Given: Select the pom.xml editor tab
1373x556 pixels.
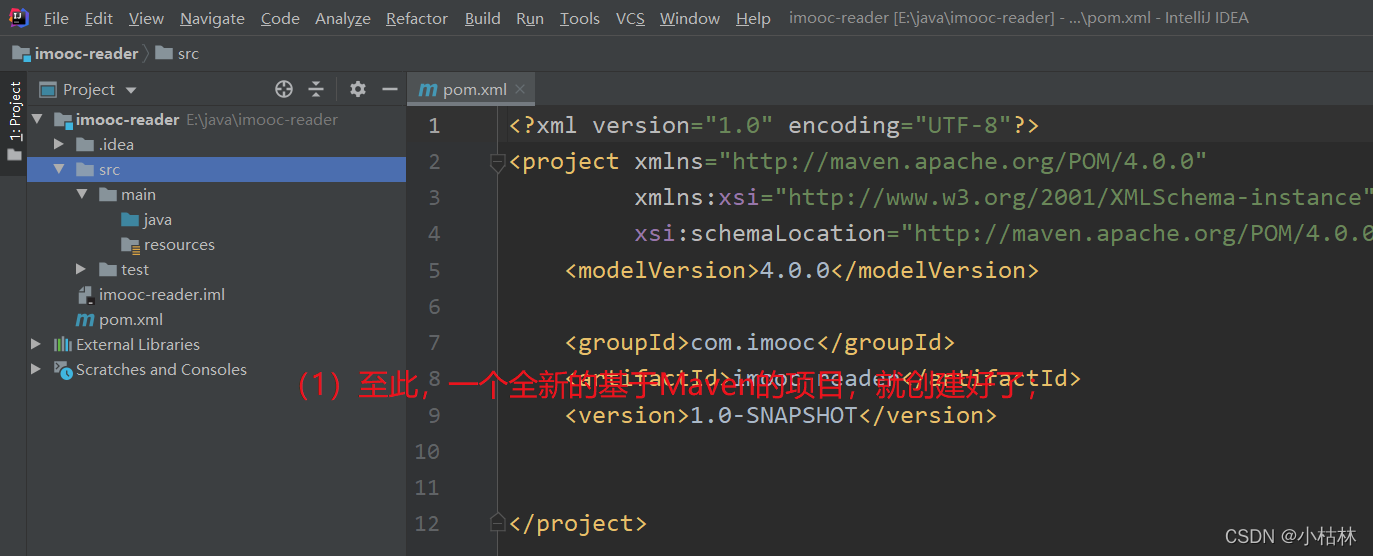Looking at the screenshot, I should [472, 89].
